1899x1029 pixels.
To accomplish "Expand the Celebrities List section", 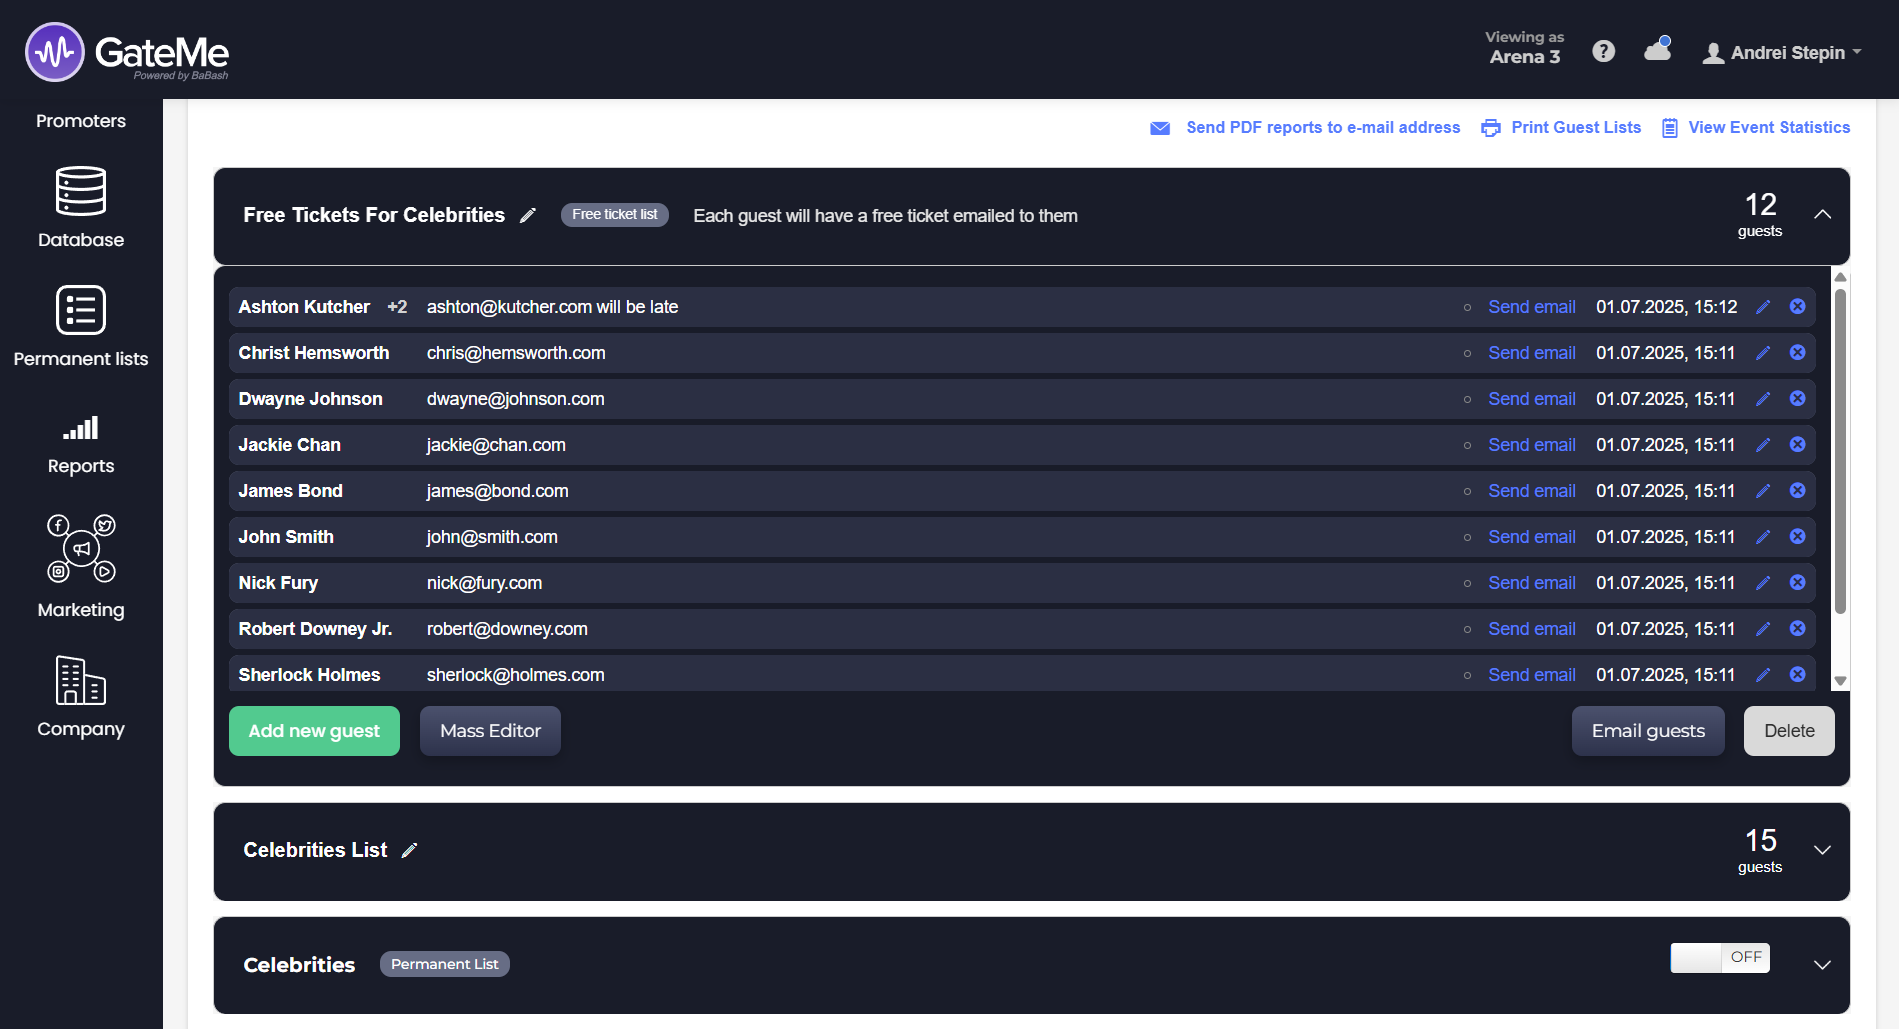I will point(1822,851).
